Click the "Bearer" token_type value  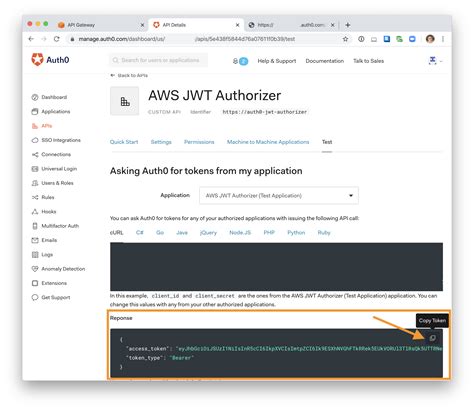coord(181,358)
